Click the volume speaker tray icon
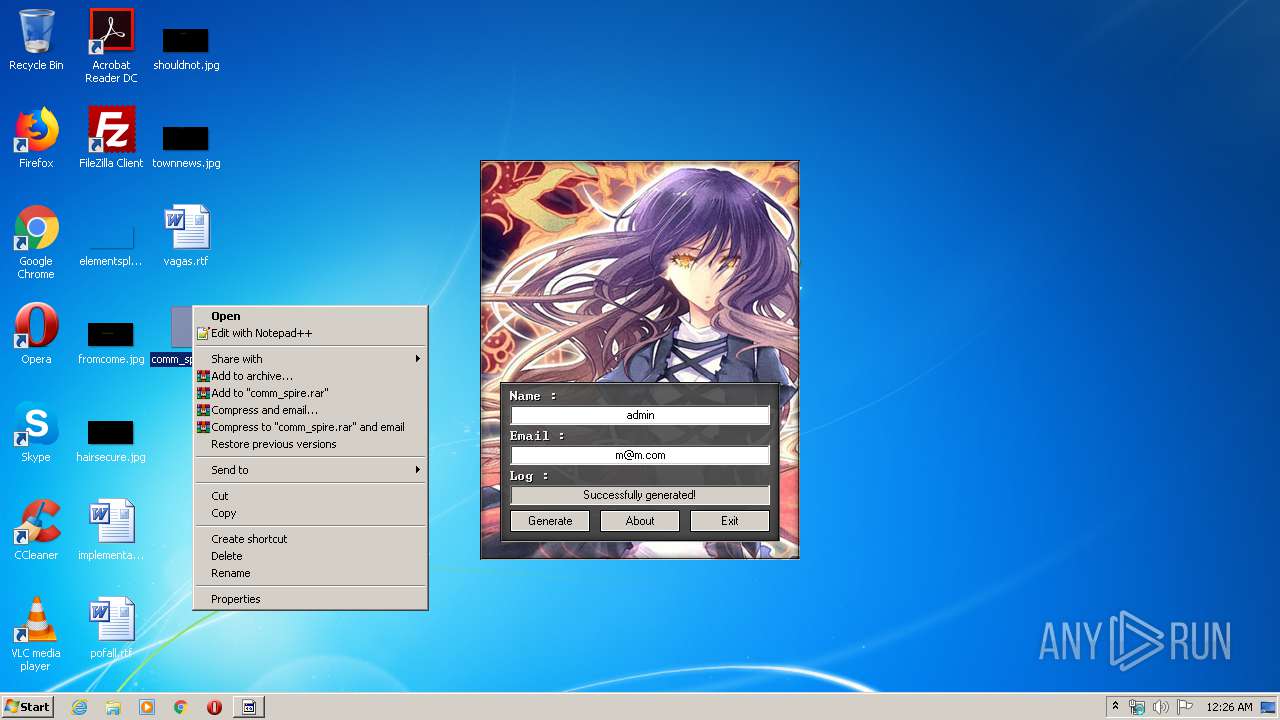1280x720 pixels. click(x=1161, y=707)
